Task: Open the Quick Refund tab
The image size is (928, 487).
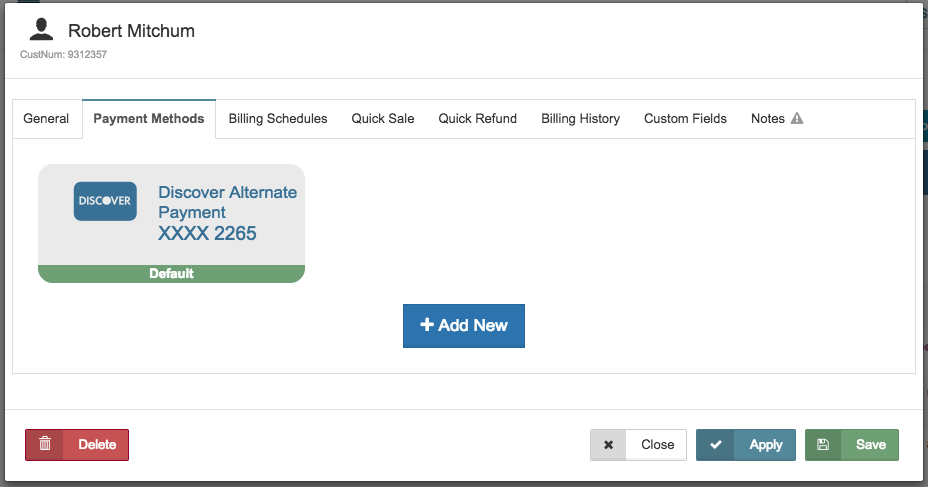Action: pos(478,118)
